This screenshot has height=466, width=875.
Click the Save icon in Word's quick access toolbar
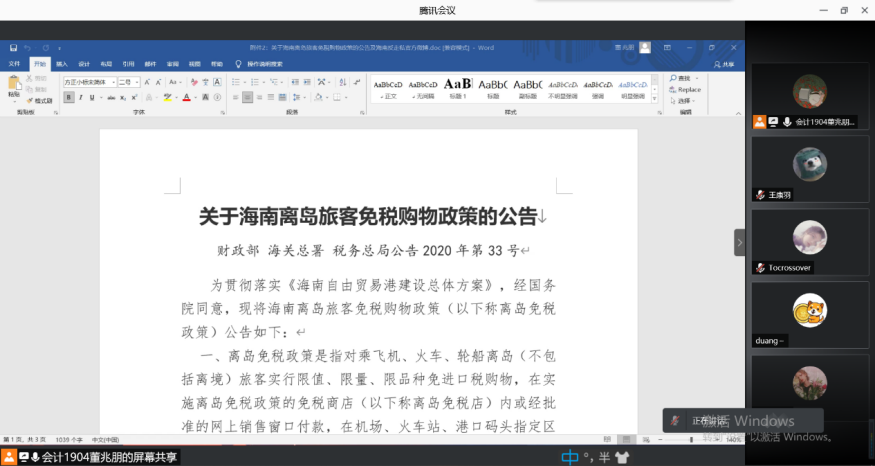coord(13,47)
